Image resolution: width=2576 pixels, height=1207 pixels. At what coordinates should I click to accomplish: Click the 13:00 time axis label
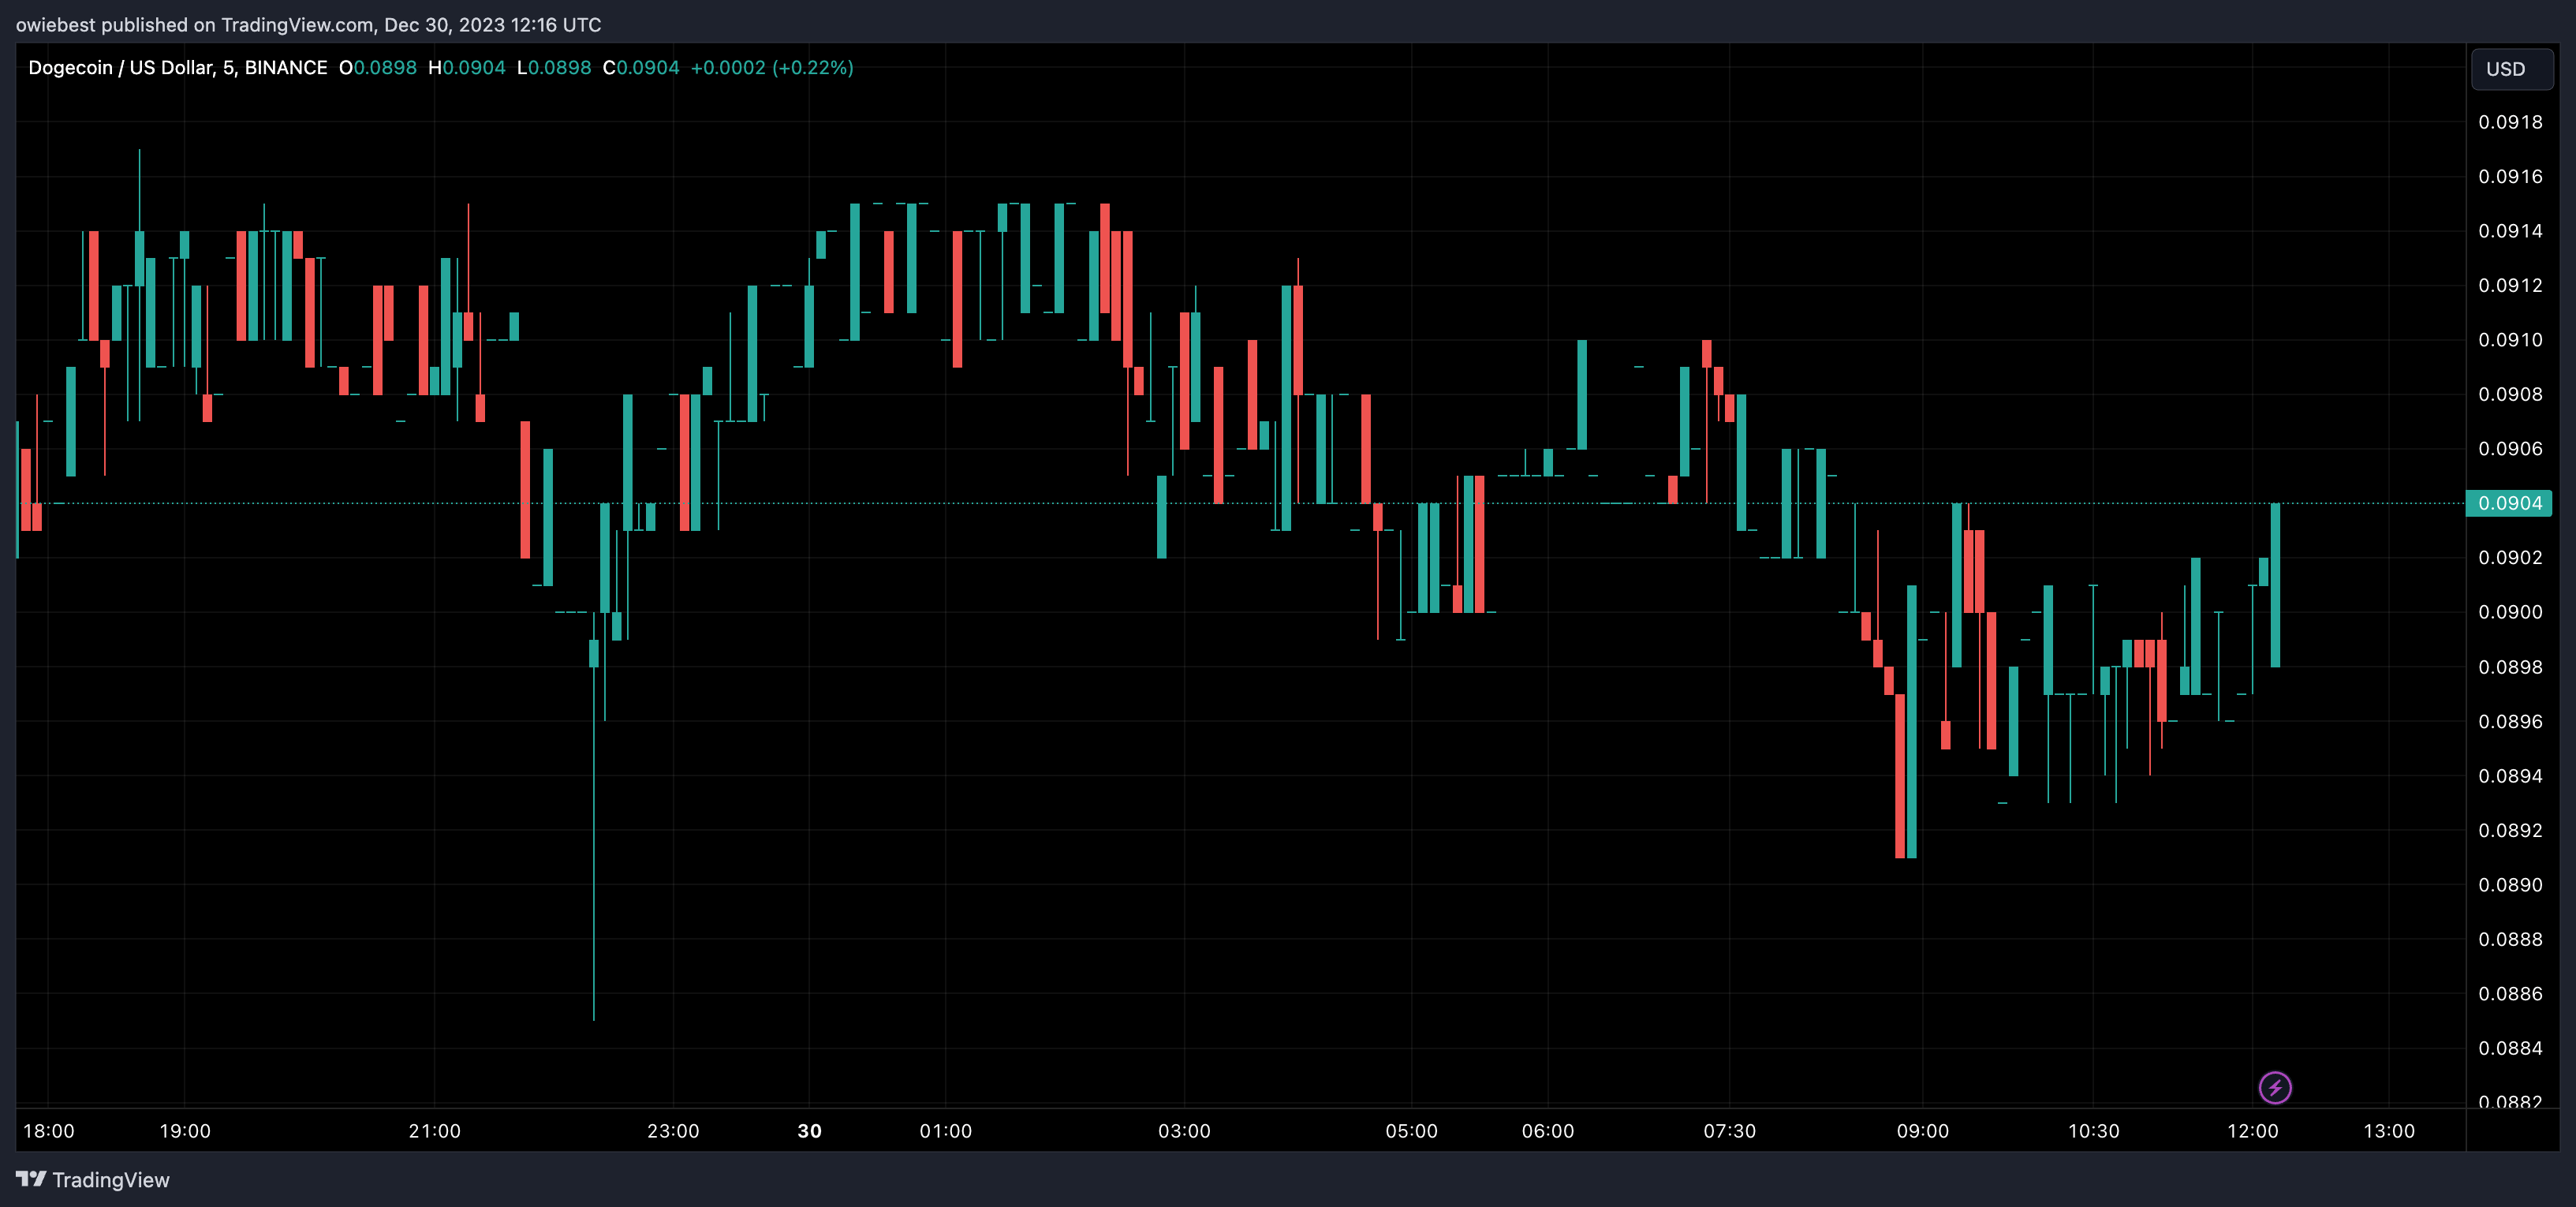2388,1131
